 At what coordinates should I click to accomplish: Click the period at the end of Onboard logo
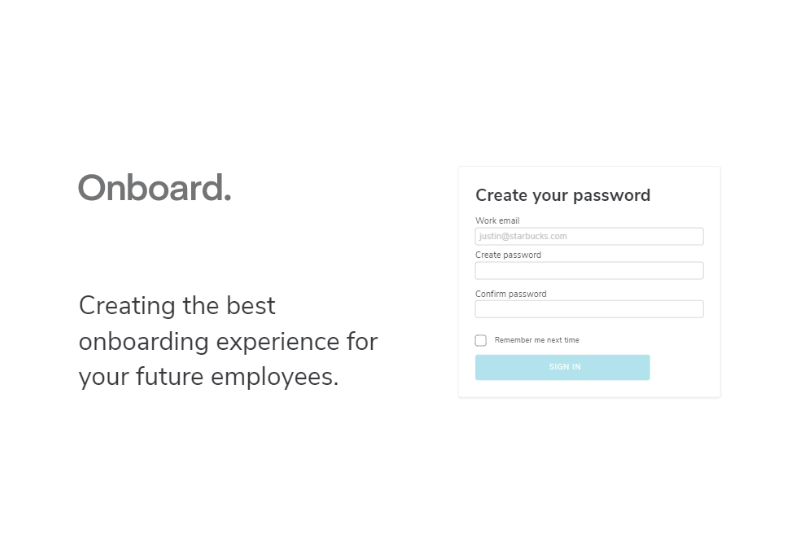(227, 198)
